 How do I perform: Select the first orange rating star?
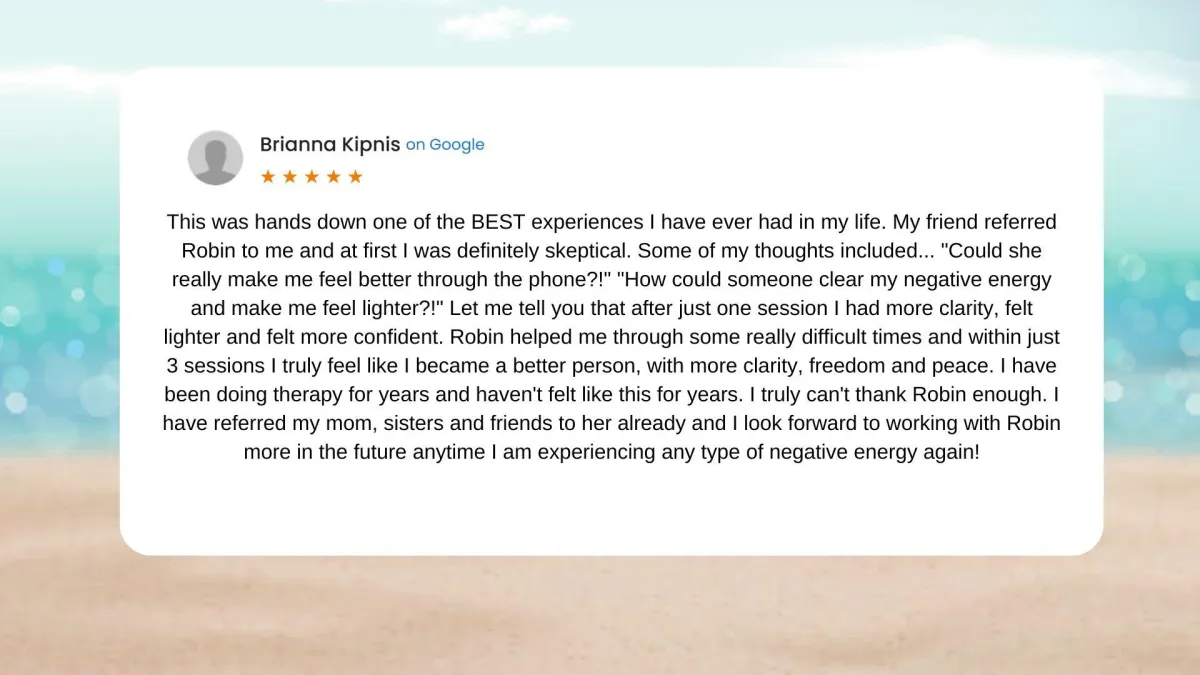(268, 177)
